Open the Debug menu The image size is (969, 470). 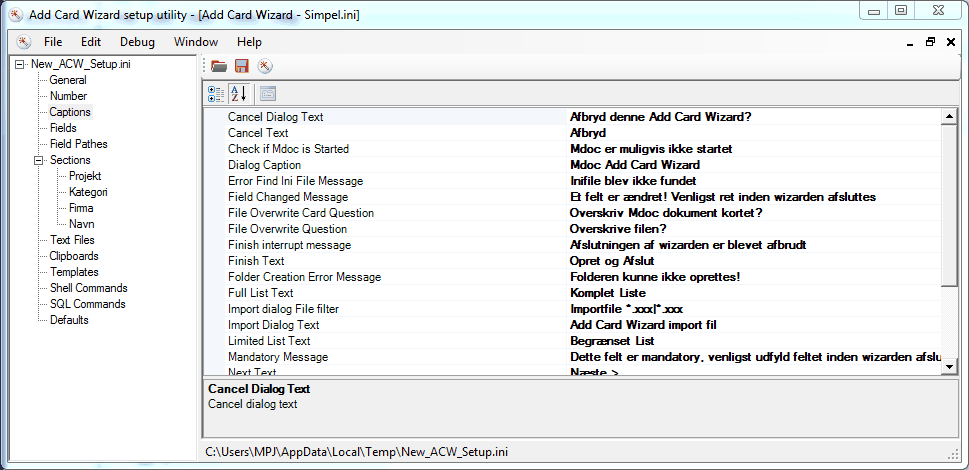137,42
